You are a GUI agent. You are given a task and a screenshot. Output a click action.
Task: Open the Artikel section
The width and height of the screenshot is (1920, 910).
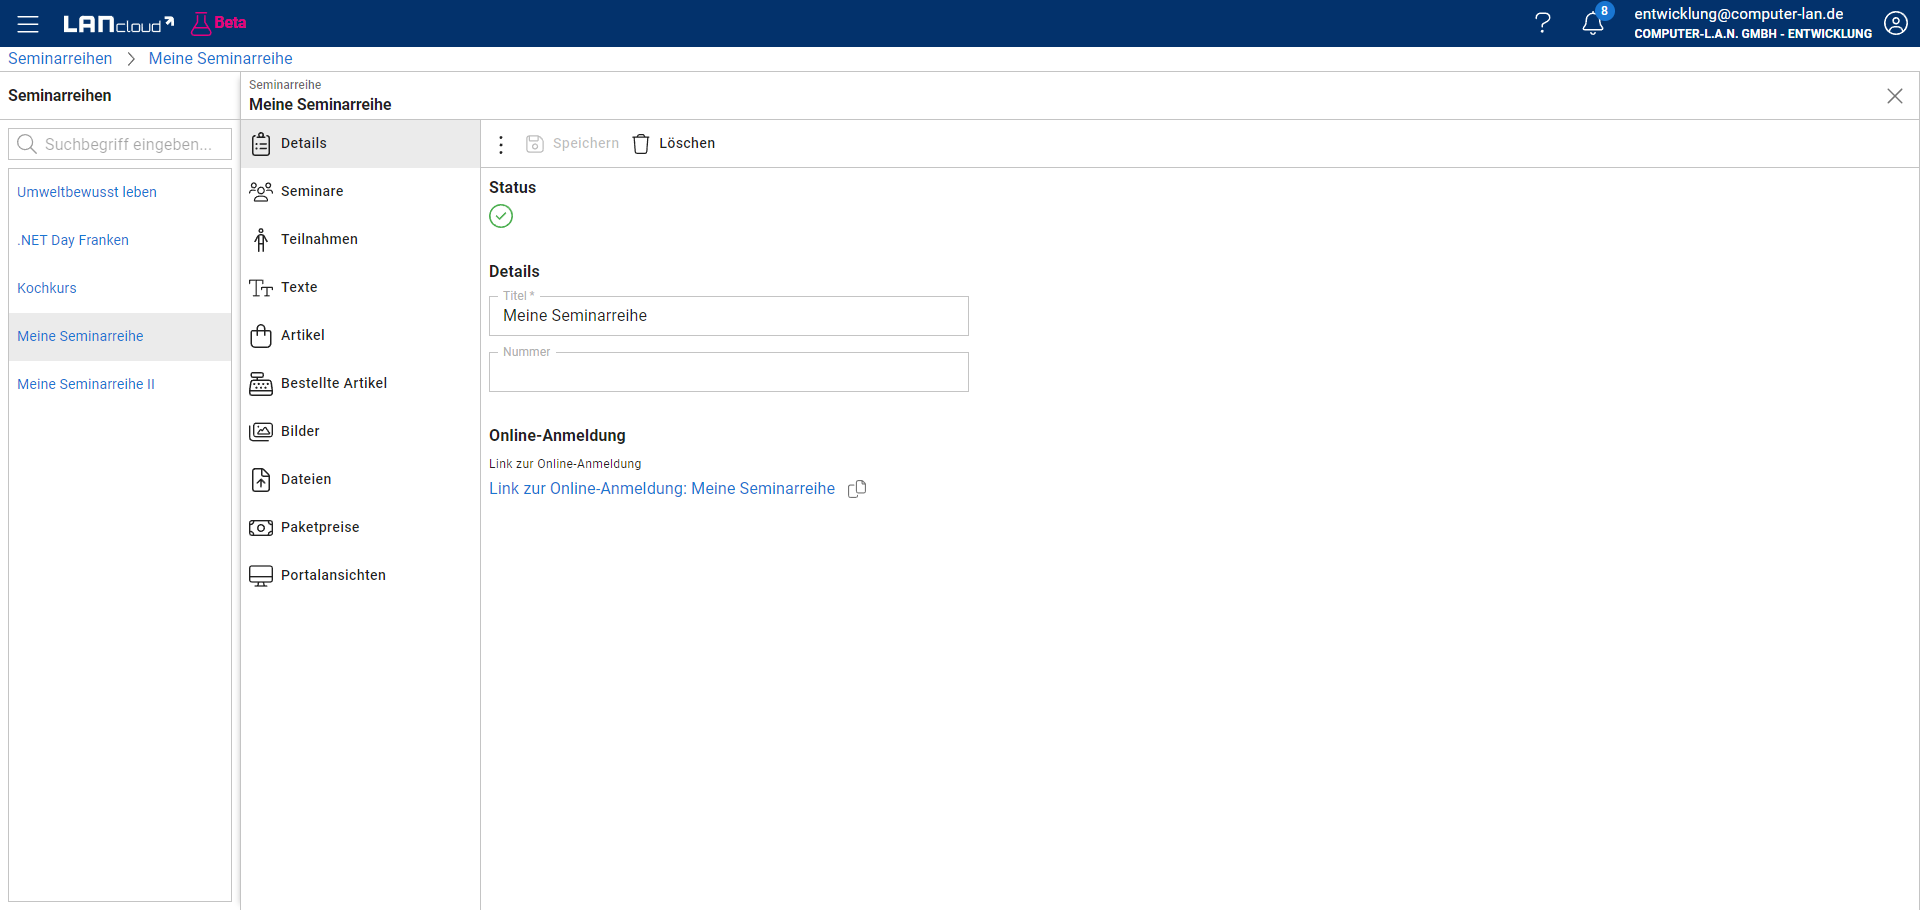tap(360, 336)
